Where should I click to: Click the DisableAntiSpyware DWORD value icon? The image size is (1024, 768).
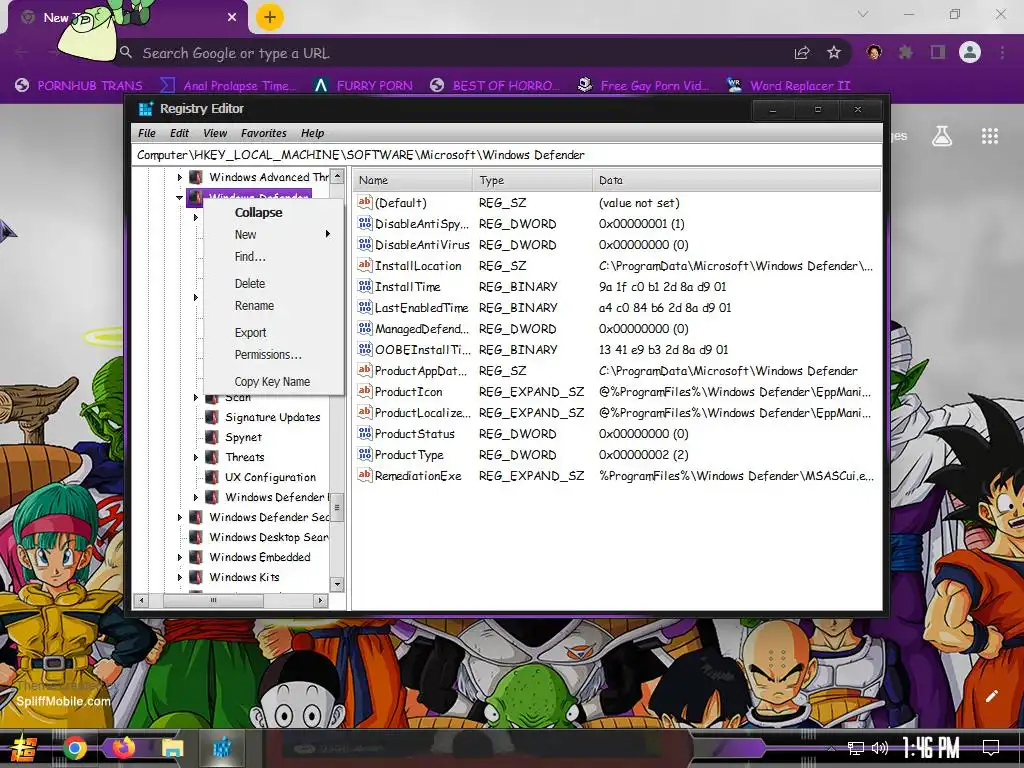tap(364, 223)
